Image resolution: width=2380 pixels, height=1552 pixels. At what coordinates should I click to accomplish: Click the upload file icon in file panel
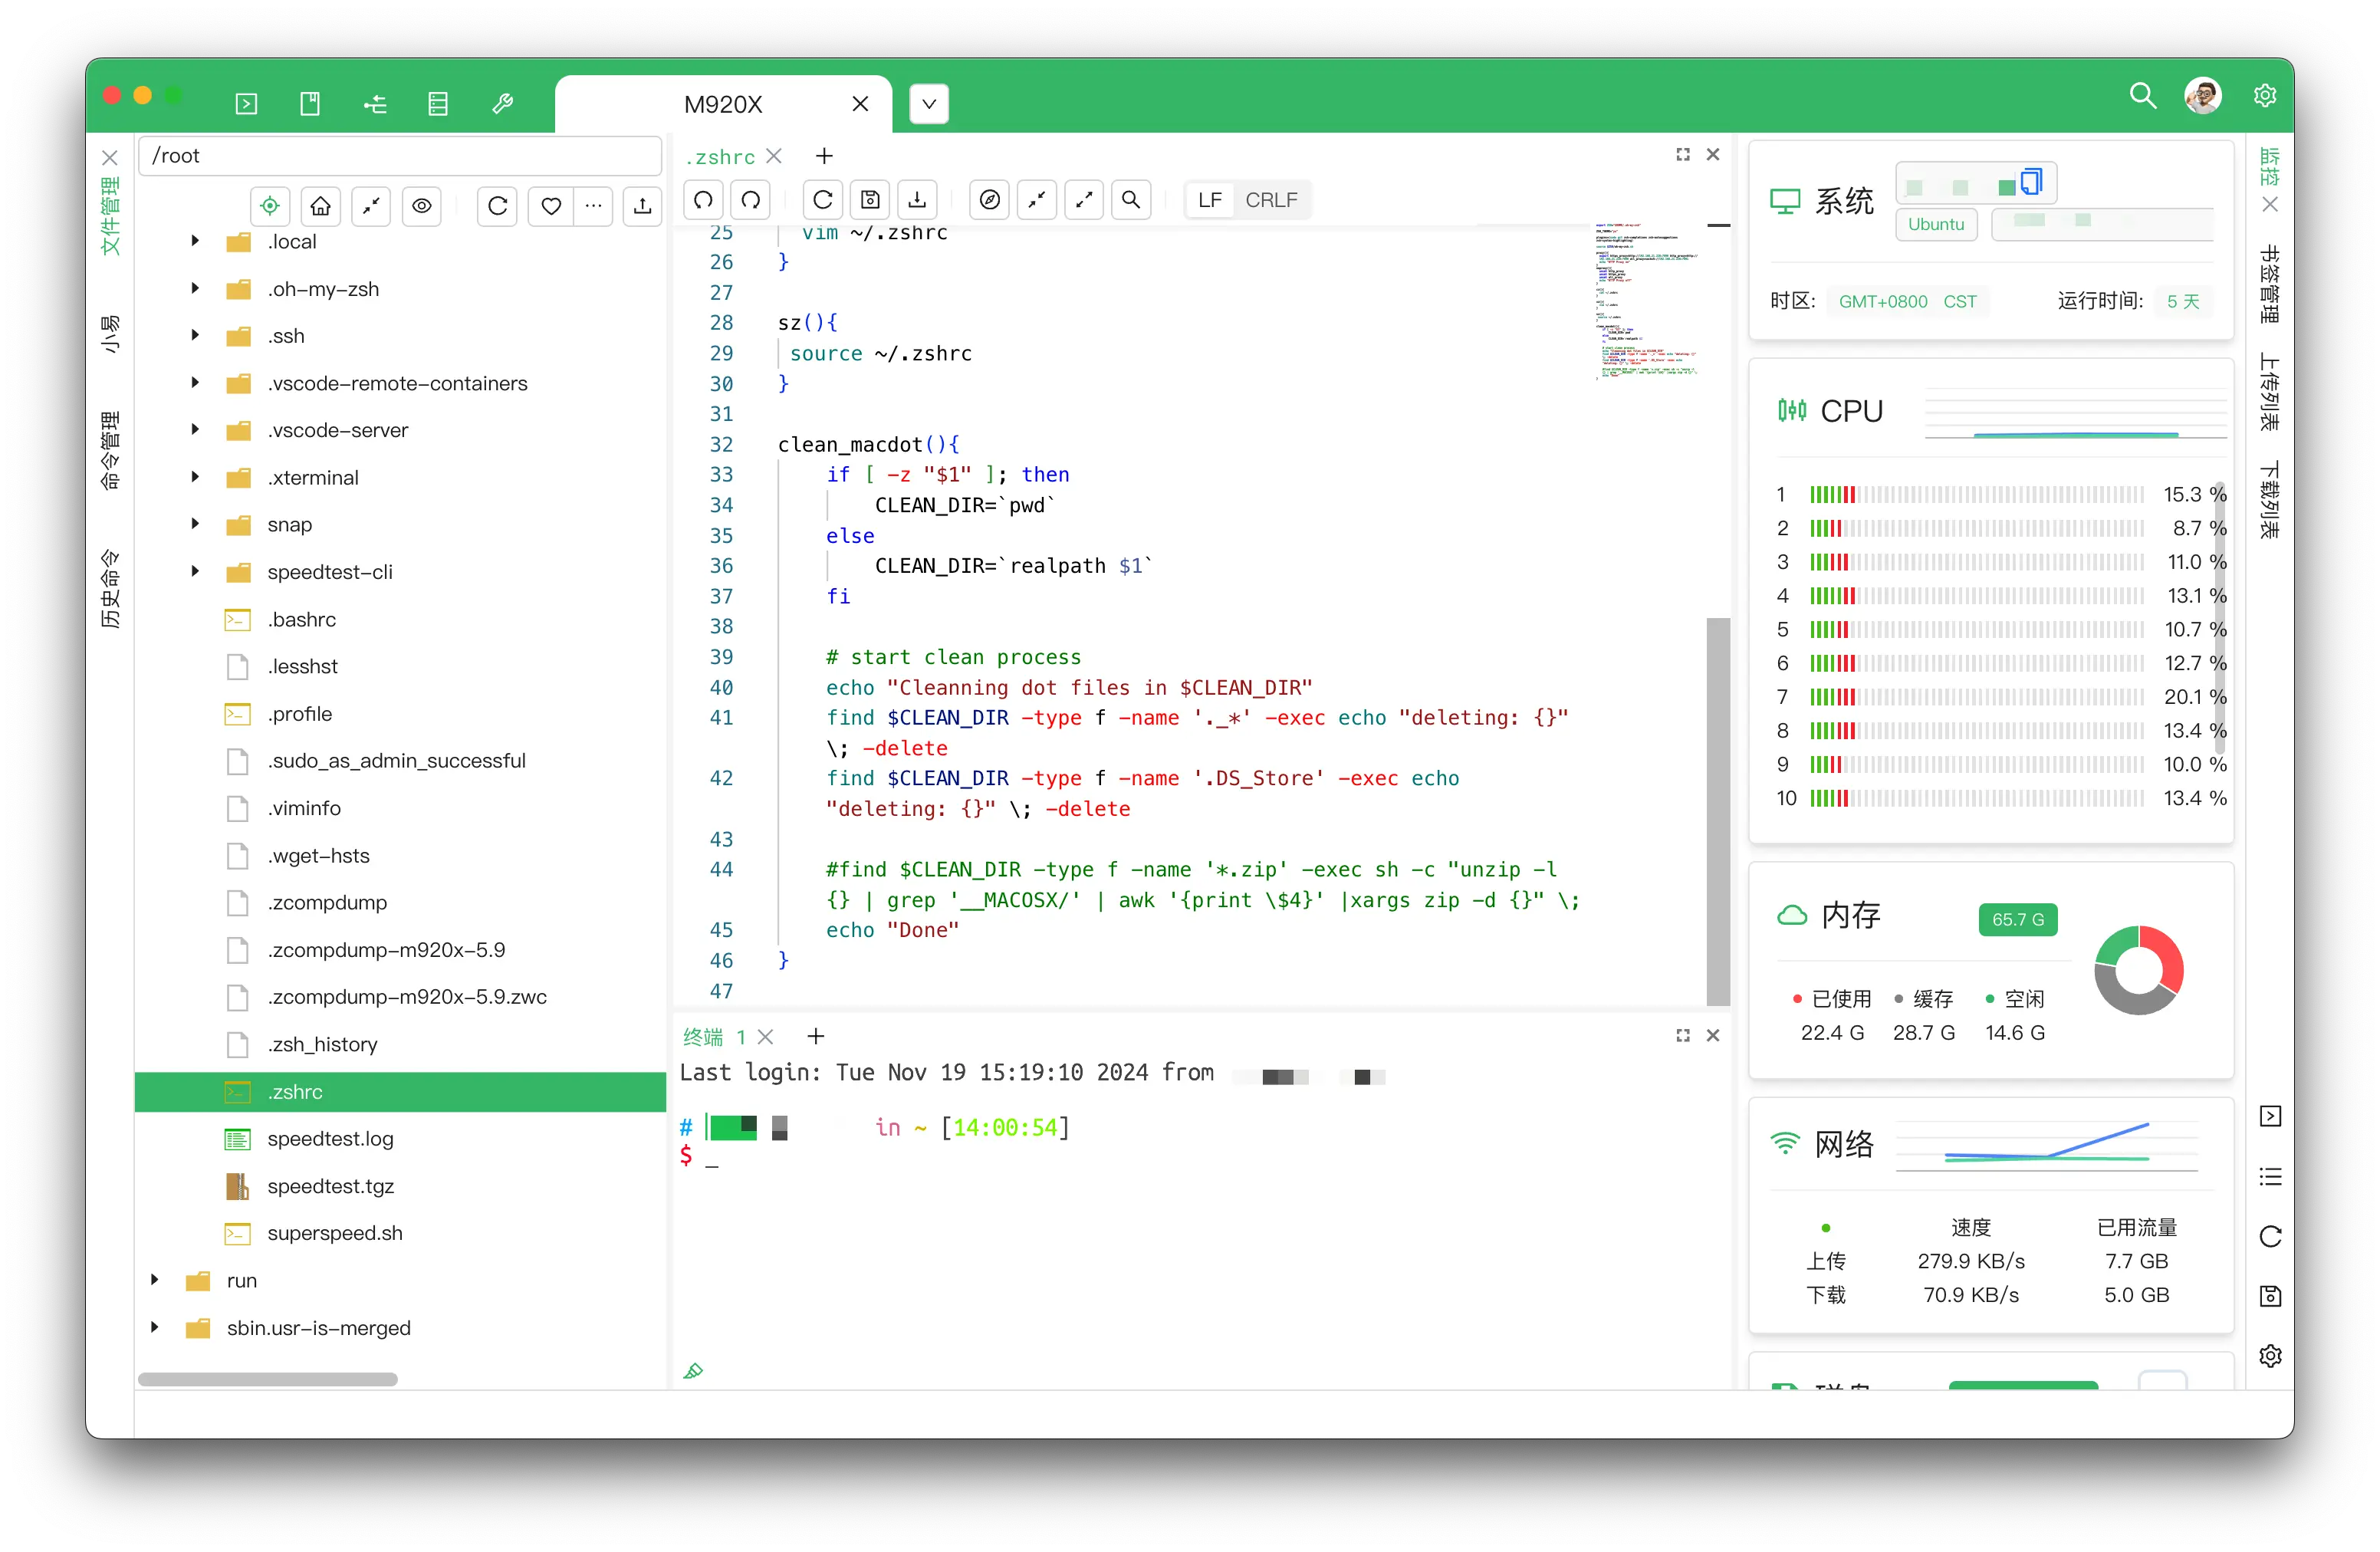(642, 206)
